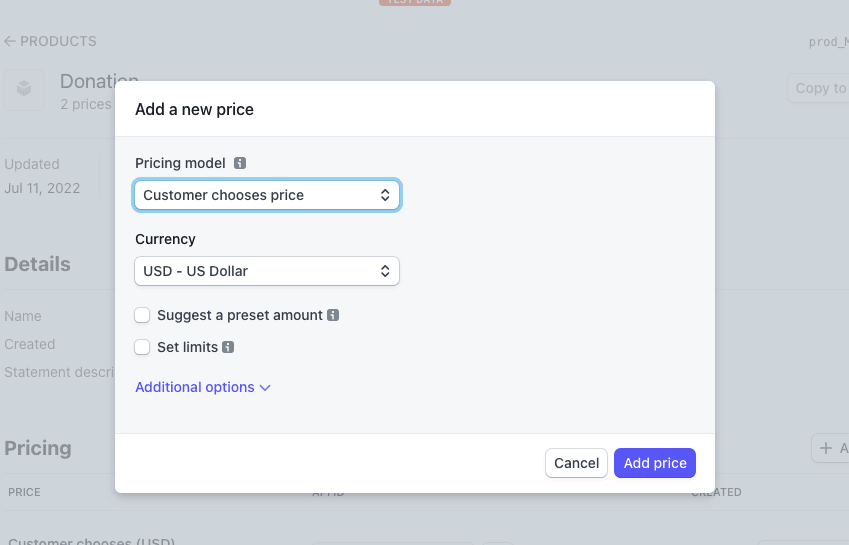Click the PRICE column header
Image resolution: width=849 pixels, height=545 pixels.
click(x=24, y=492)
